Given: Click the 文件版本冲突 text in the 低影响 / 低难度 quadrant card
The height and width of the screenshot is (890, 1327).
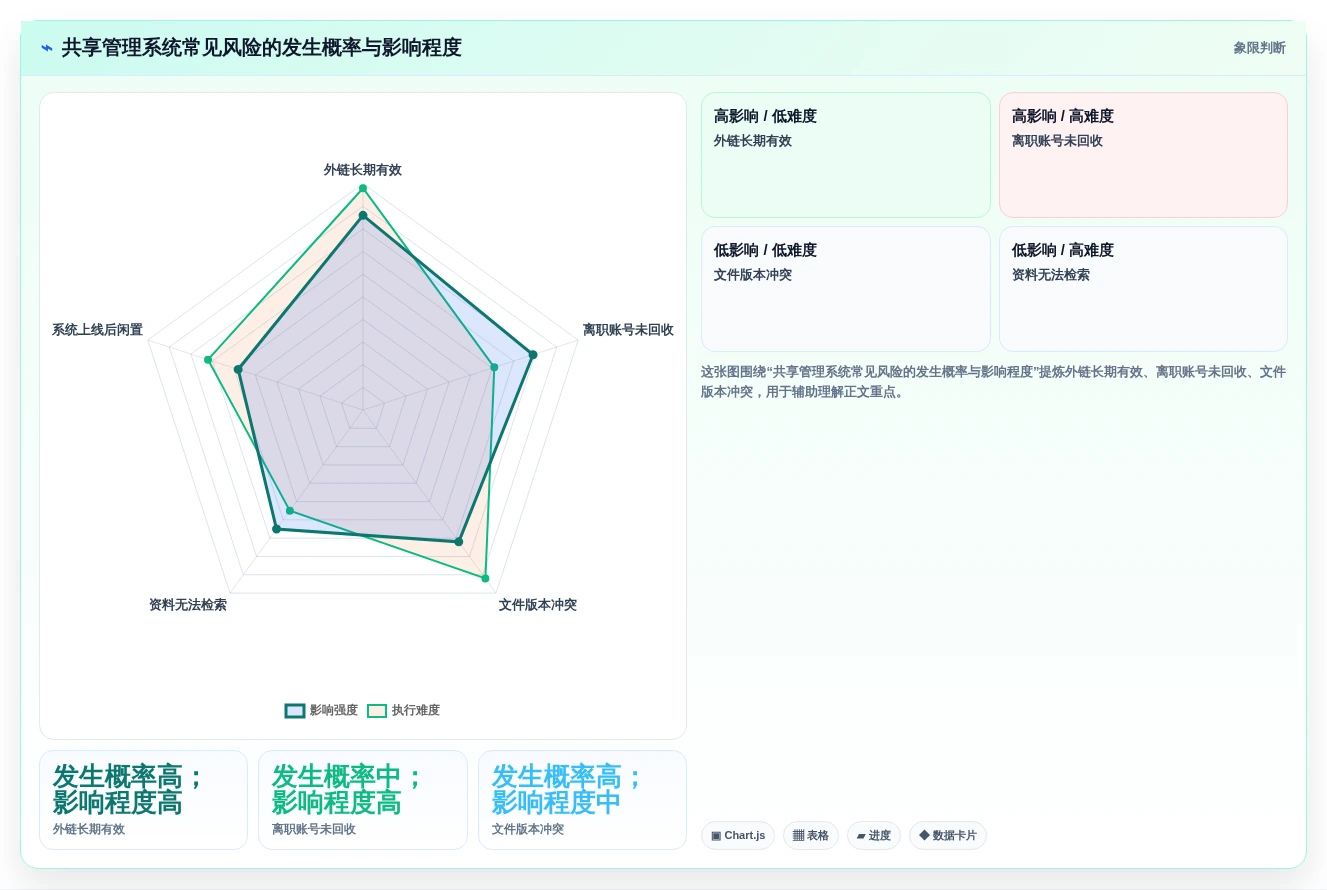Looking at the screenshot, I should (753, 276).
